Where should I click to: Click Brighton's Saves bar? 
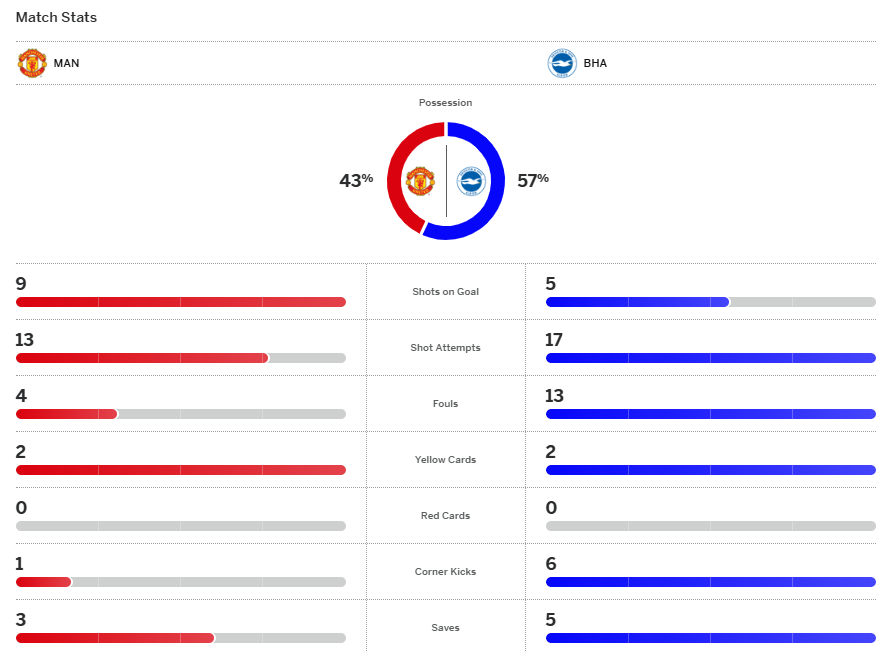pyautogui.click(x=710, y=638)
